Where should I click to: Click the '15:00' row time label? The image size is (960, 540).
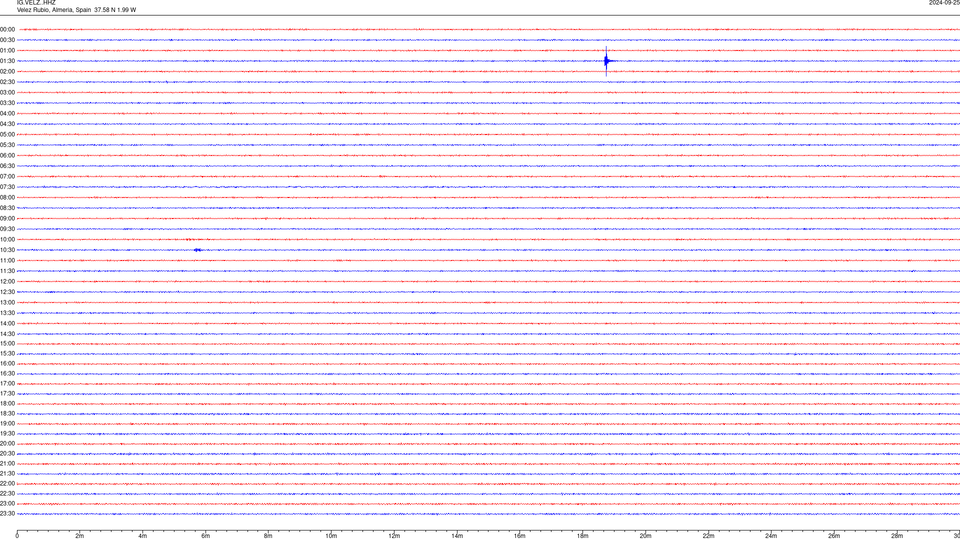(x=7, y=343)
